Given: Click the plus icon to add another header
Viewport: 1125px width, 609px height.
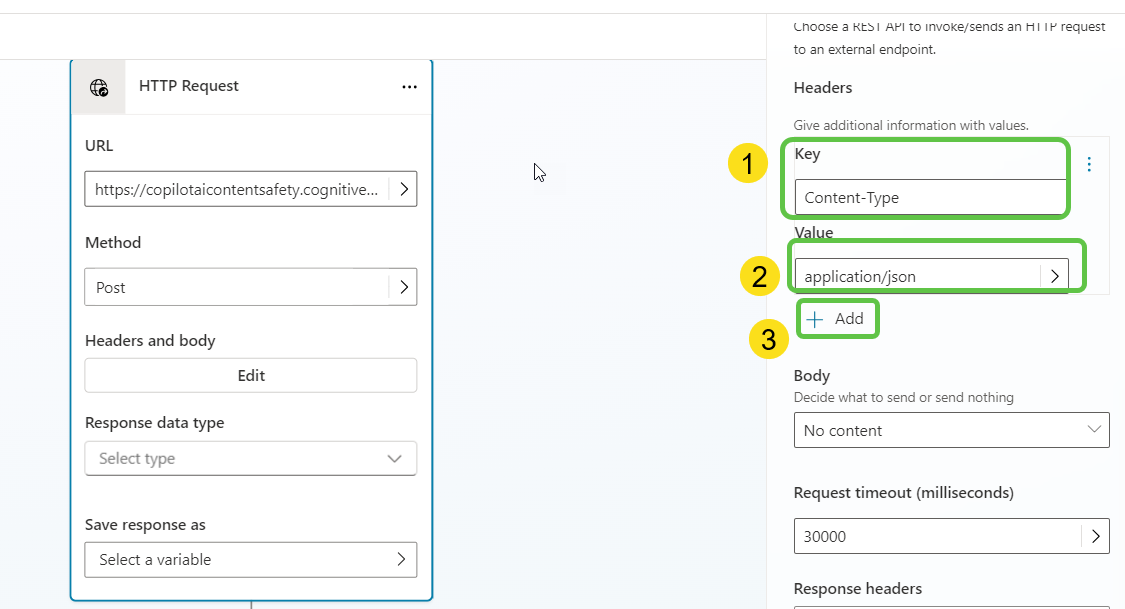Looking at the screenshot, I should [x=818, y=318].
